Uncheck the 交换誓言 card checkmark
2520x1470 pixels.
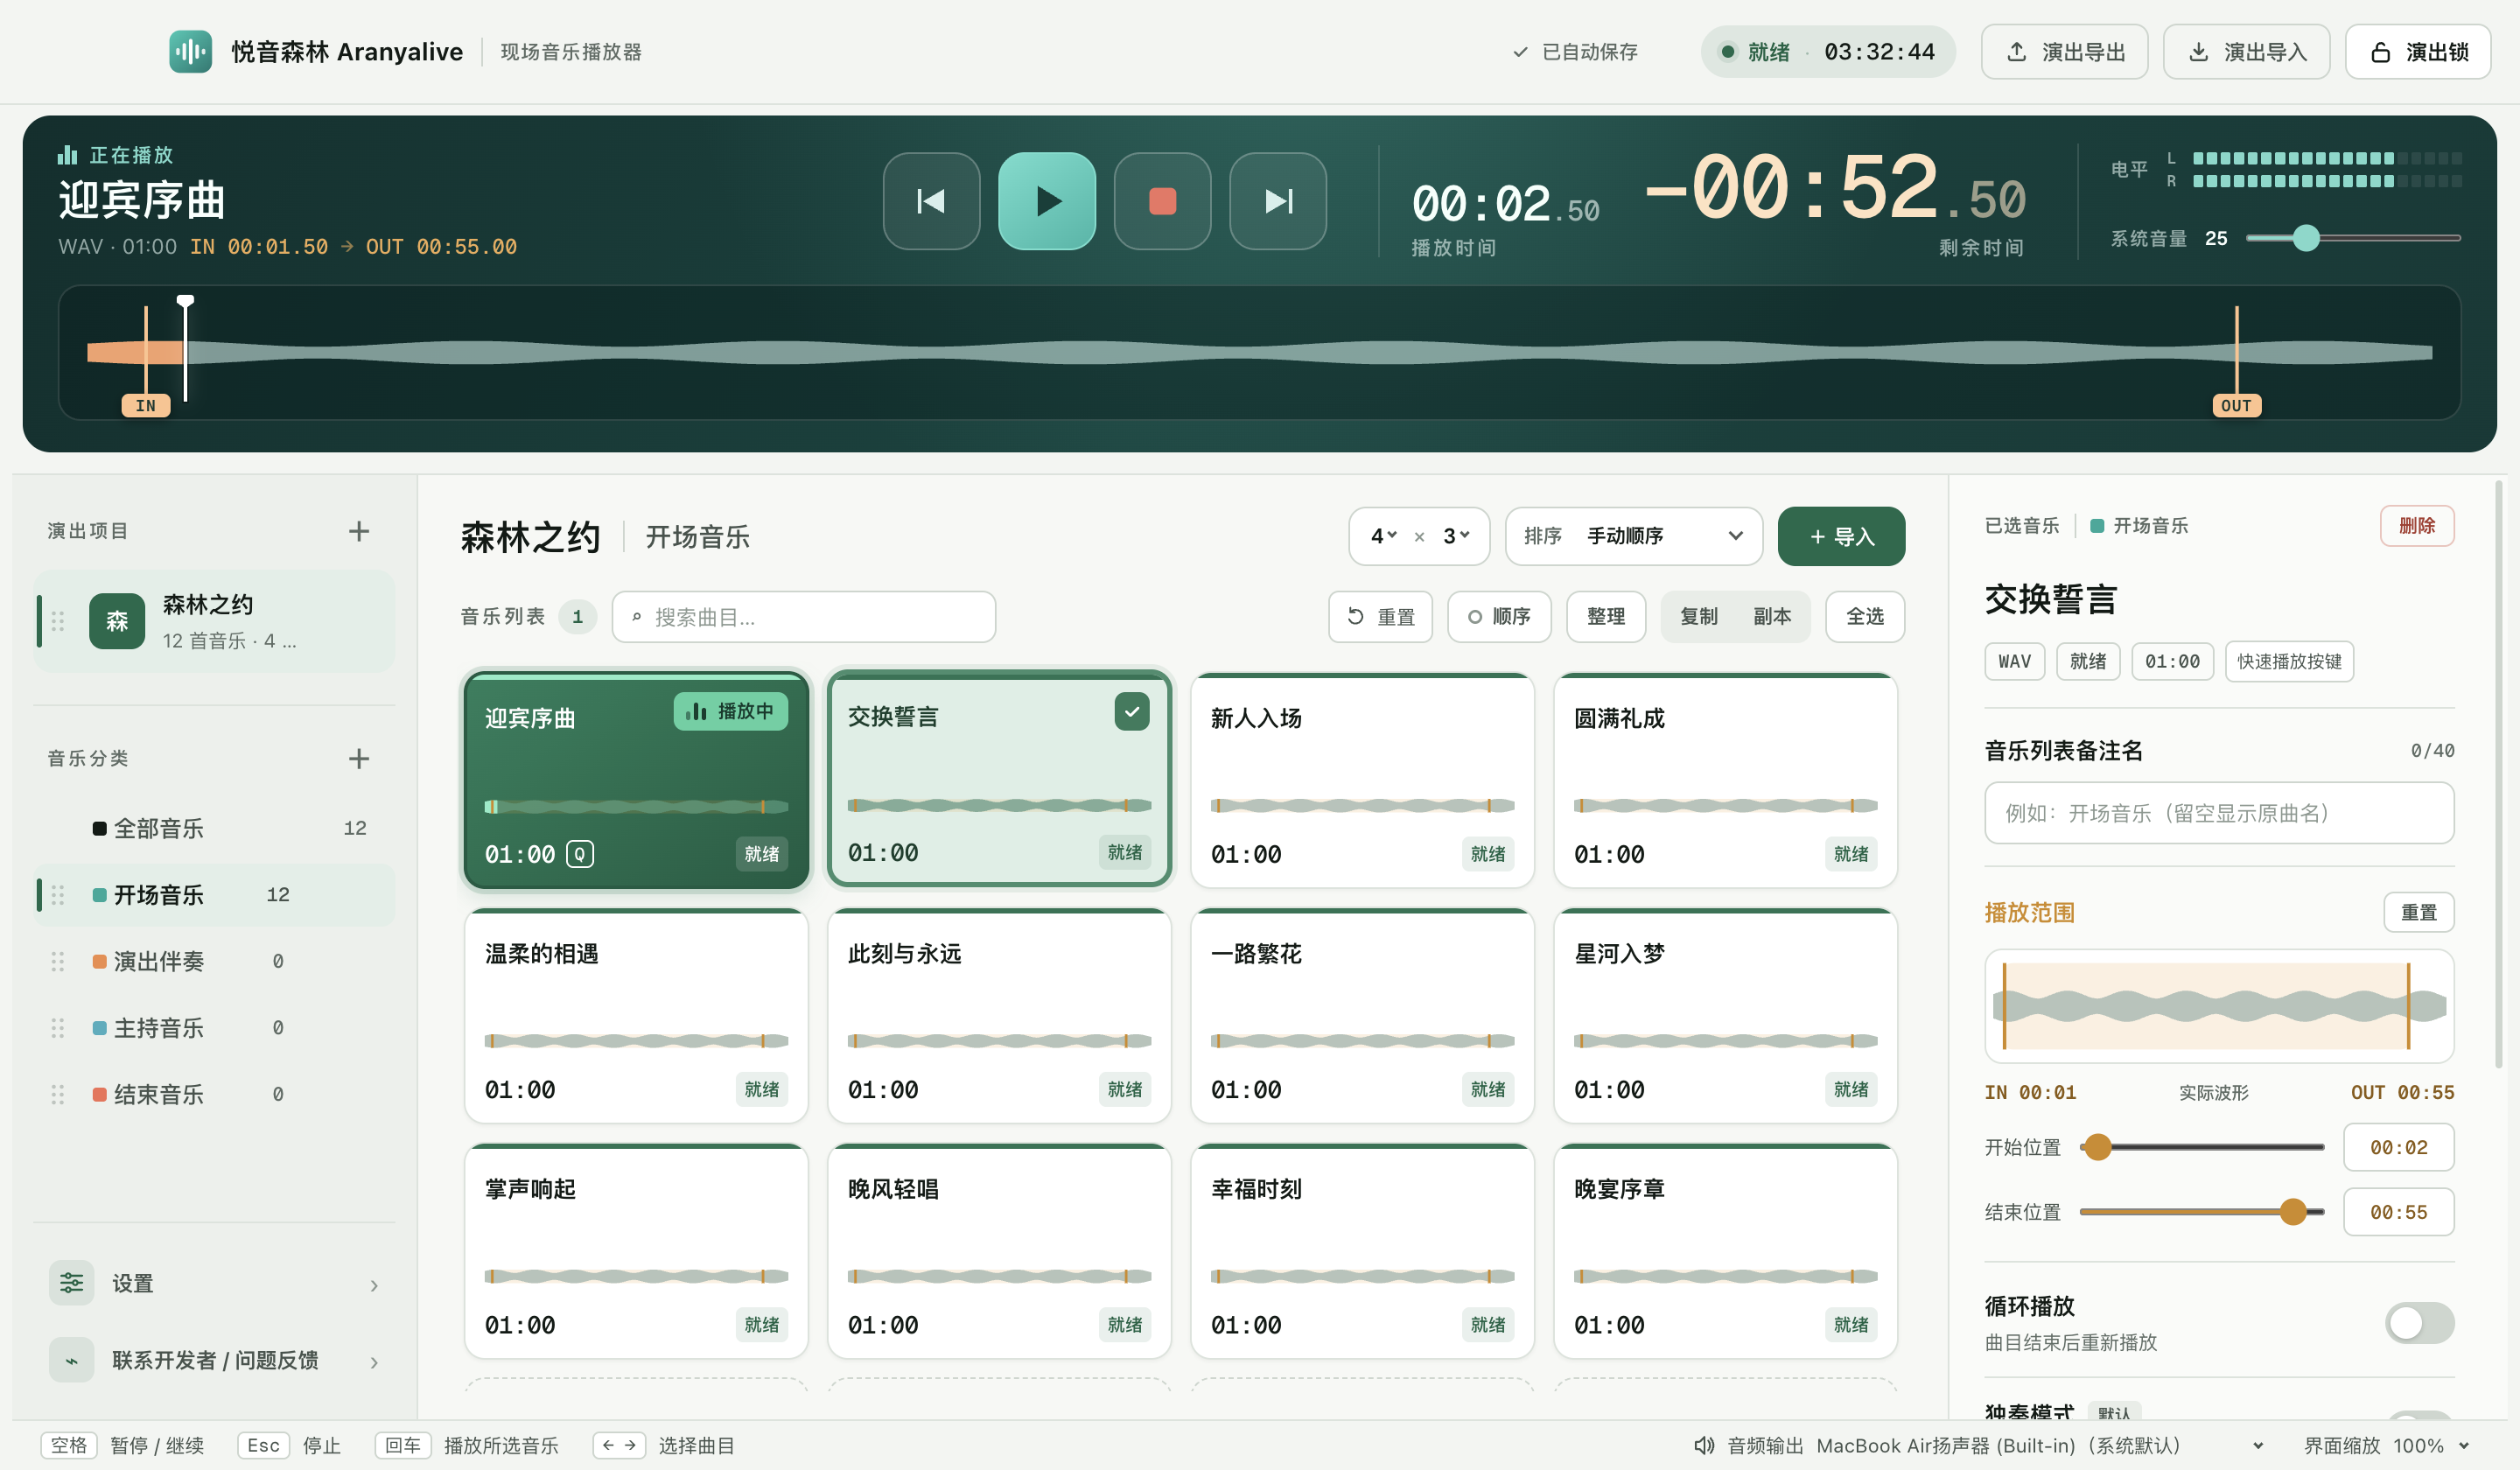[1131, 712]
